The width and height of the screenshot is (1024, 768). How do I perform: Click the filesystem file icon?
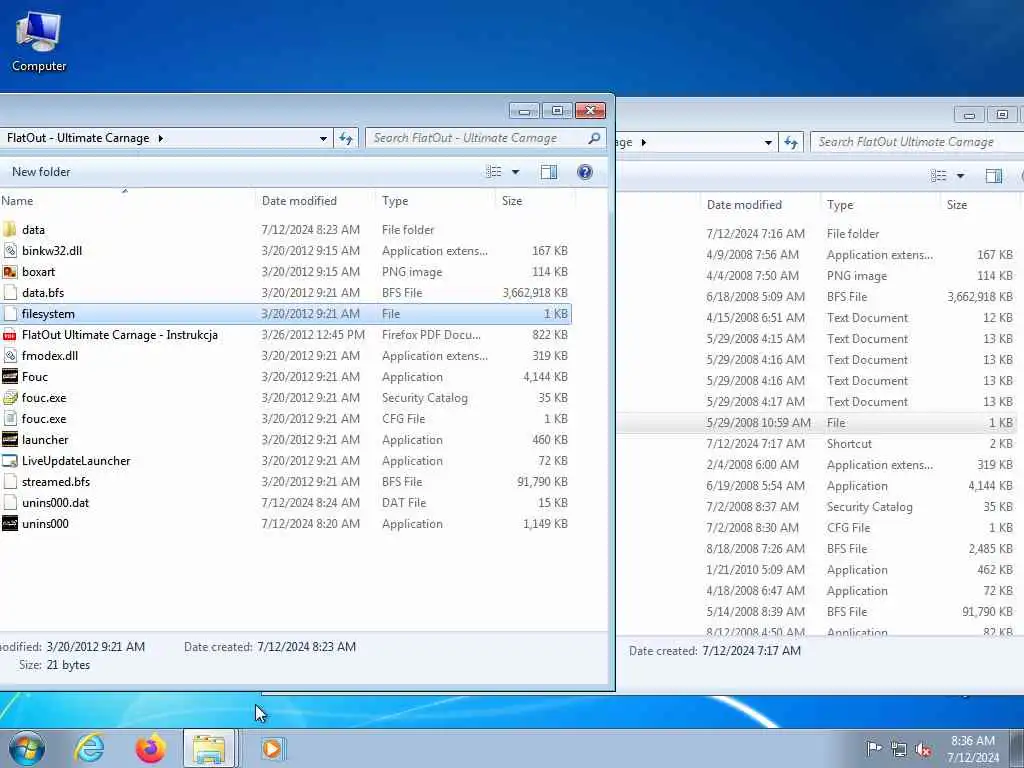pos(10,313)
